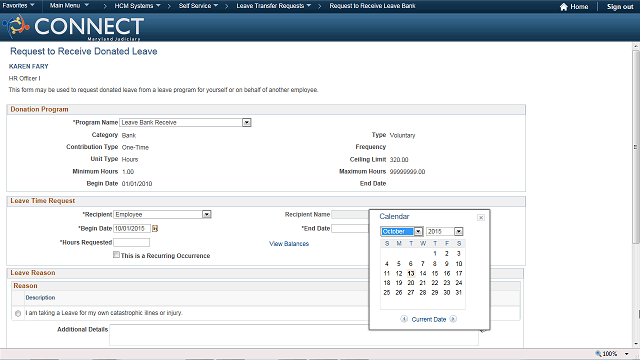Open HCM Systems breadcrumb menu
The height and width of the screenshot is (360, 640).
tap(137, 6)
